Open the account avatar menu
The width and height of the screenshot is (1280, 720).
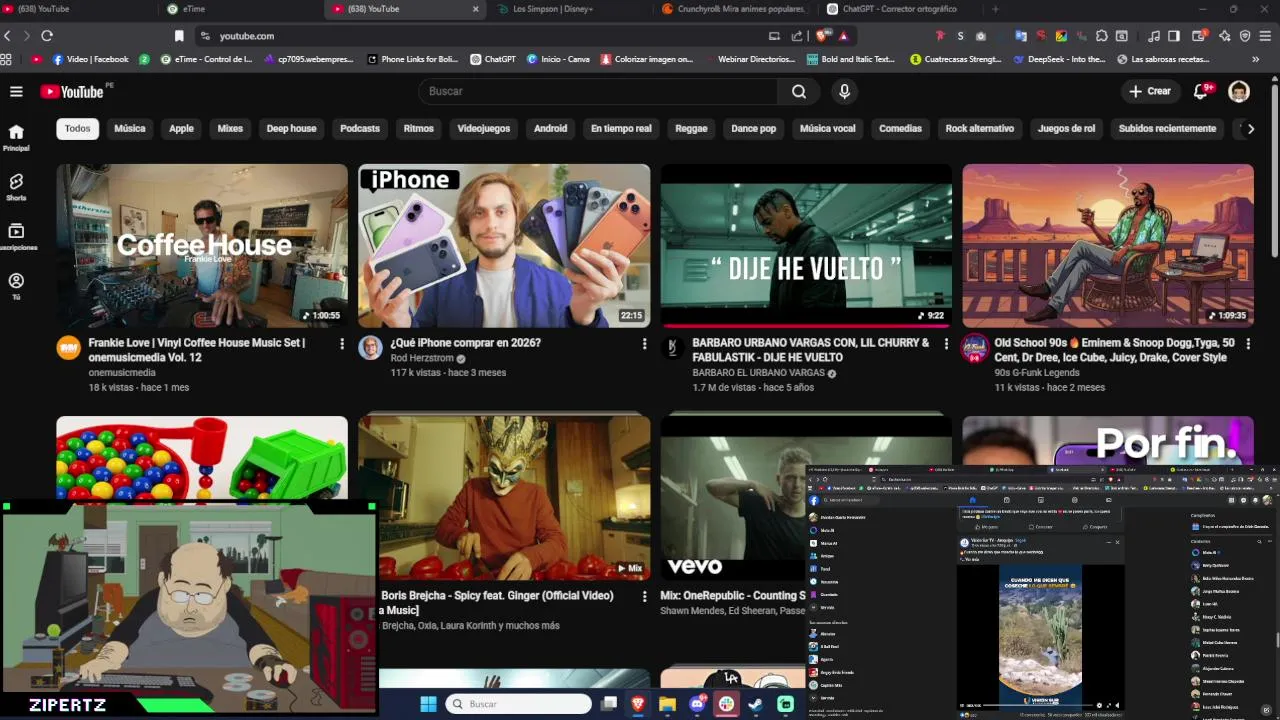tap(1239, 91)
